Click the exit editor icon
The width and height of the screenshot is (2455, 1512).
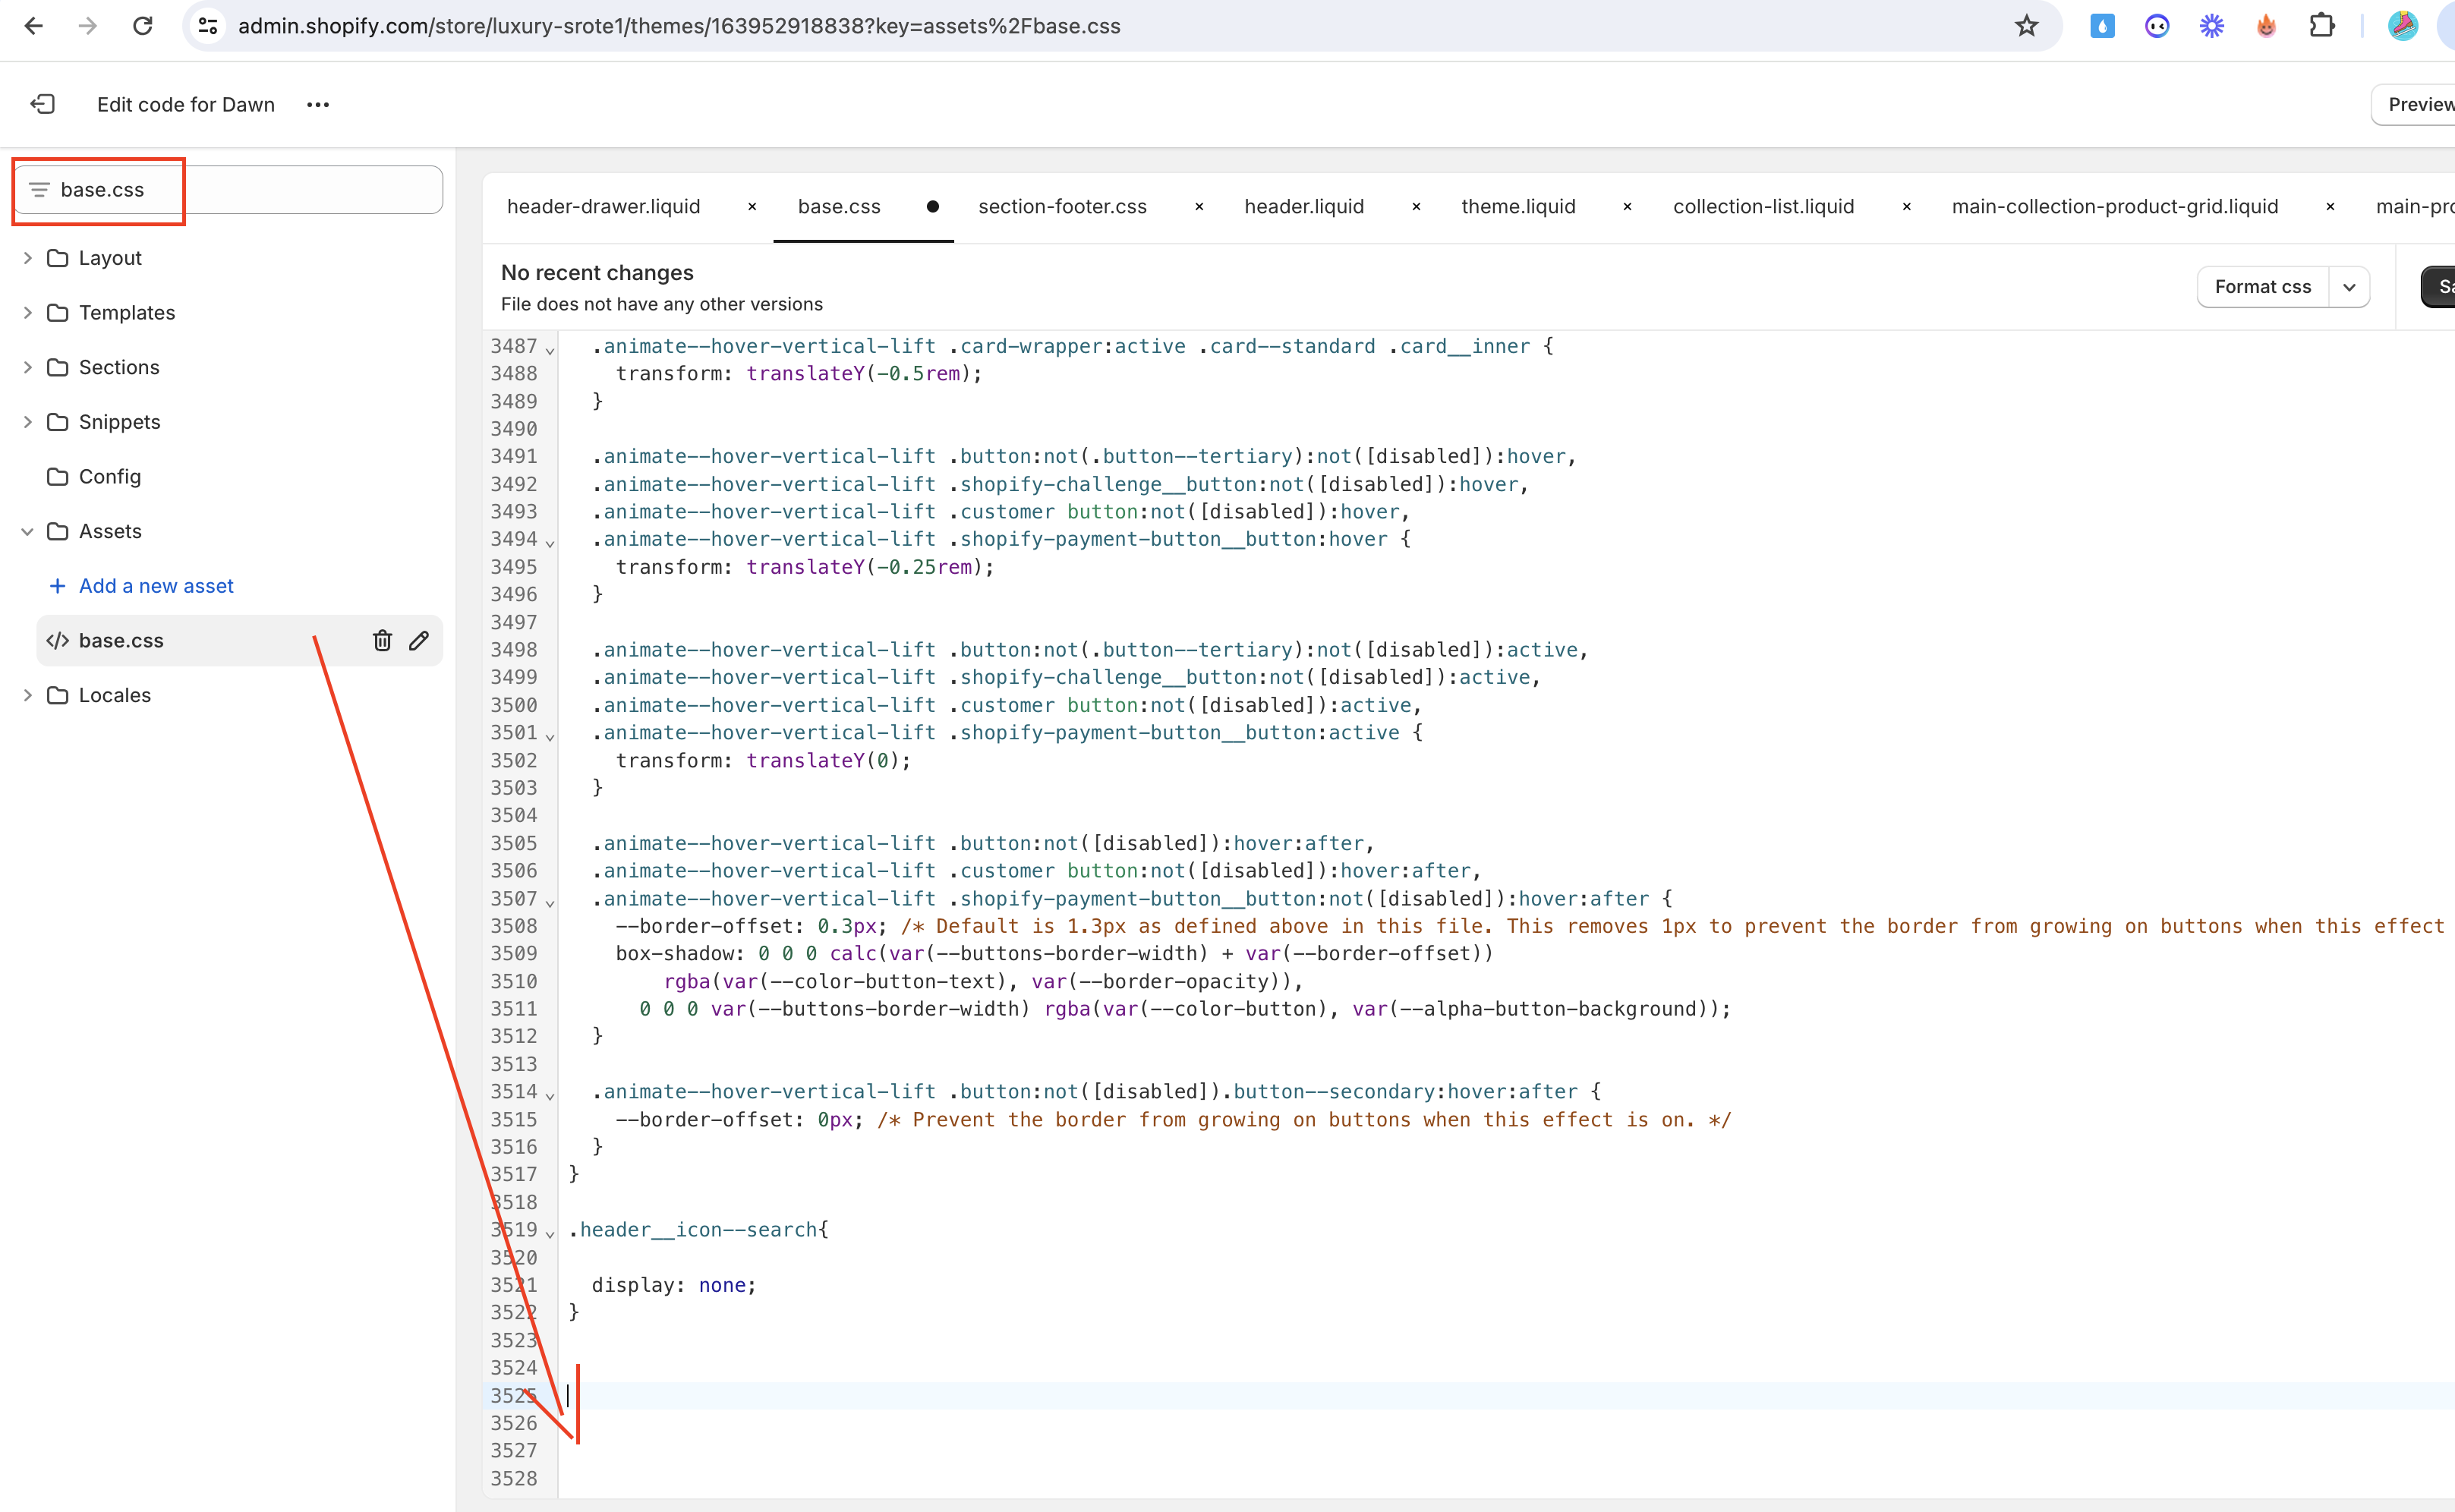43,104
